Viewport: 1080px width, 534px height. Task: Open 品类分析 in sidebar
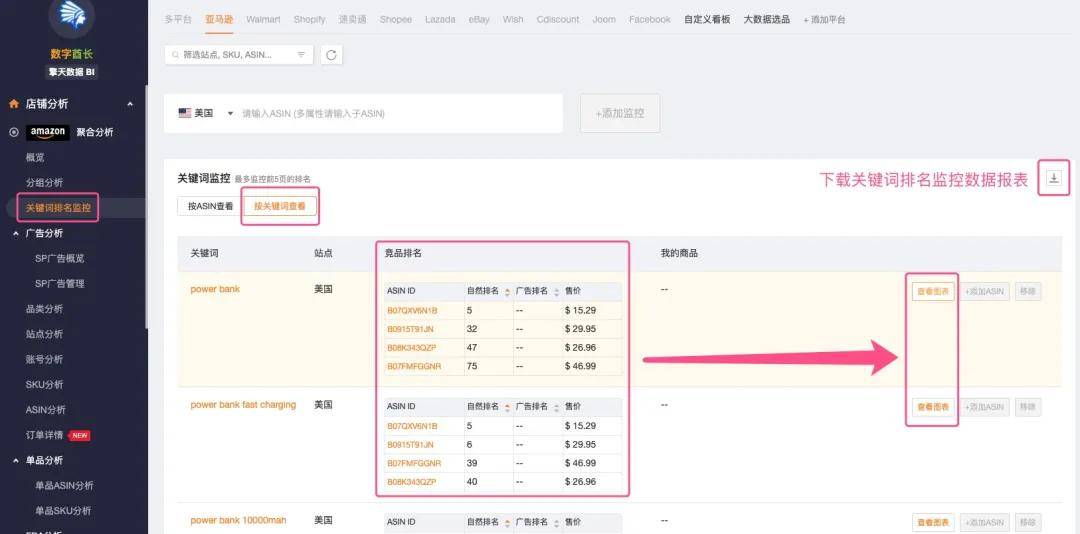click(x=44, y=309)
